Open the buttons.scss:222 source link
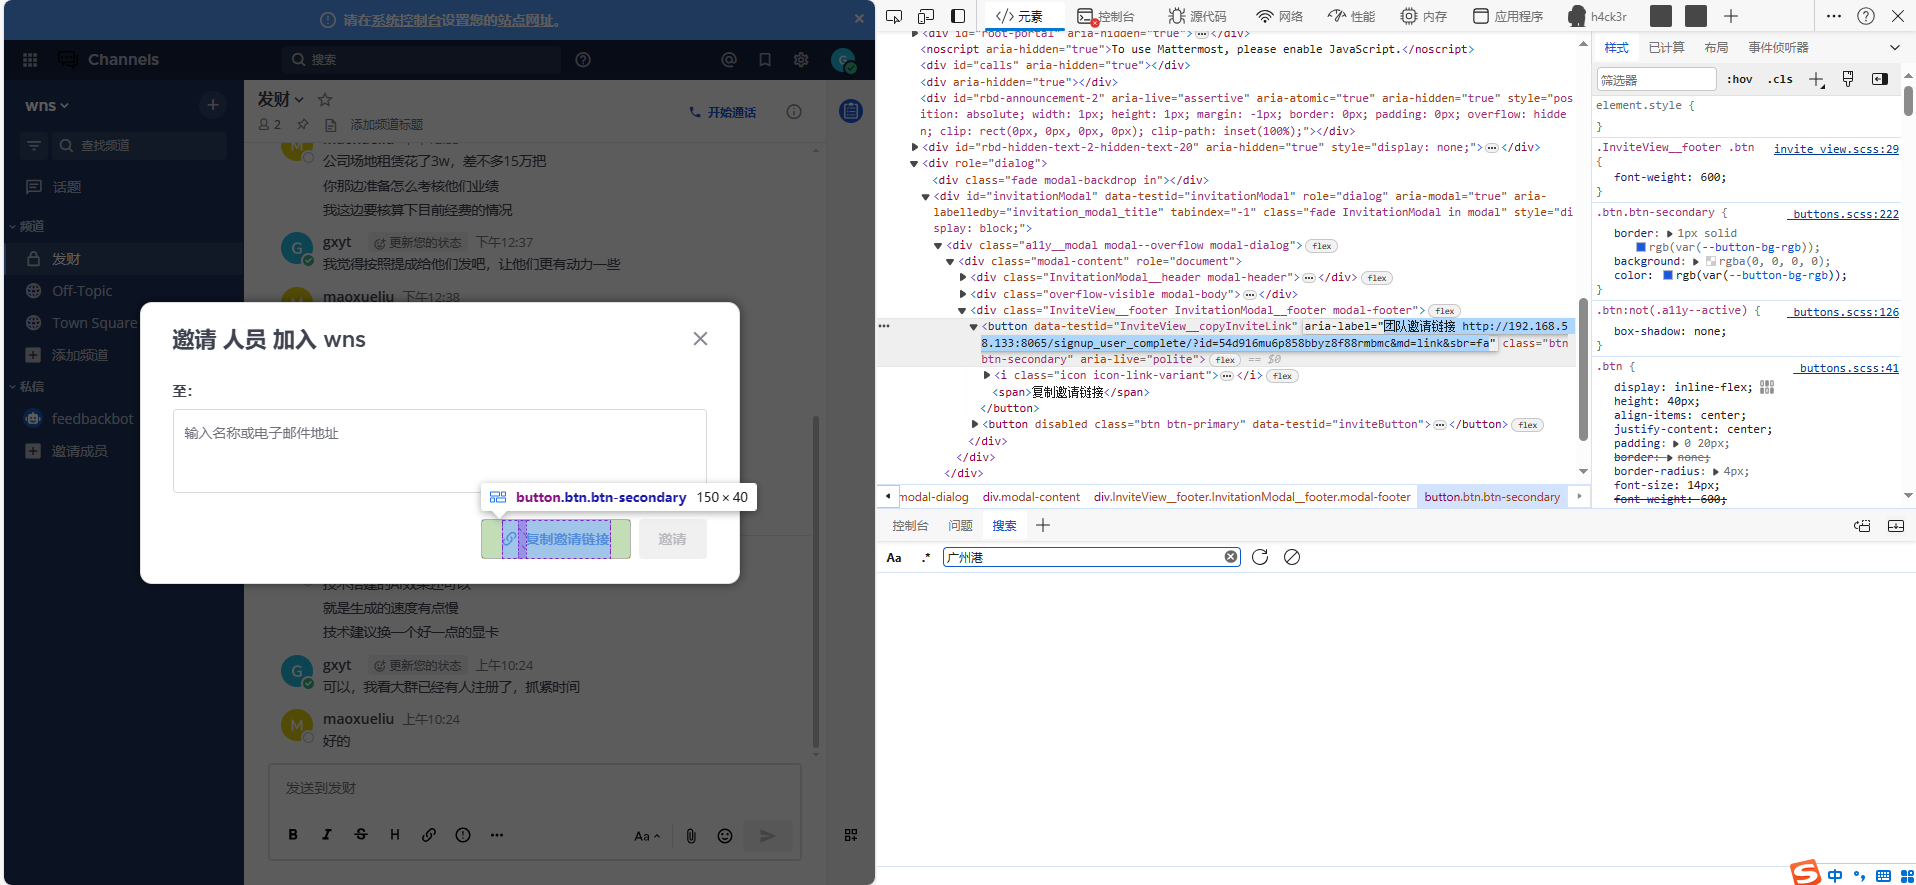 (1845, 214)
